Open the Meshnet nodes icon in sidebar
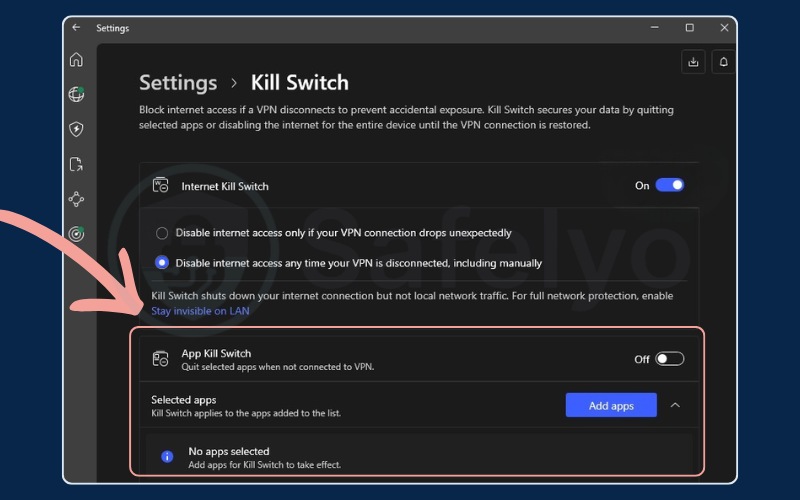The height and width of the screenshot is (500, 800). (x=76, y=199)
